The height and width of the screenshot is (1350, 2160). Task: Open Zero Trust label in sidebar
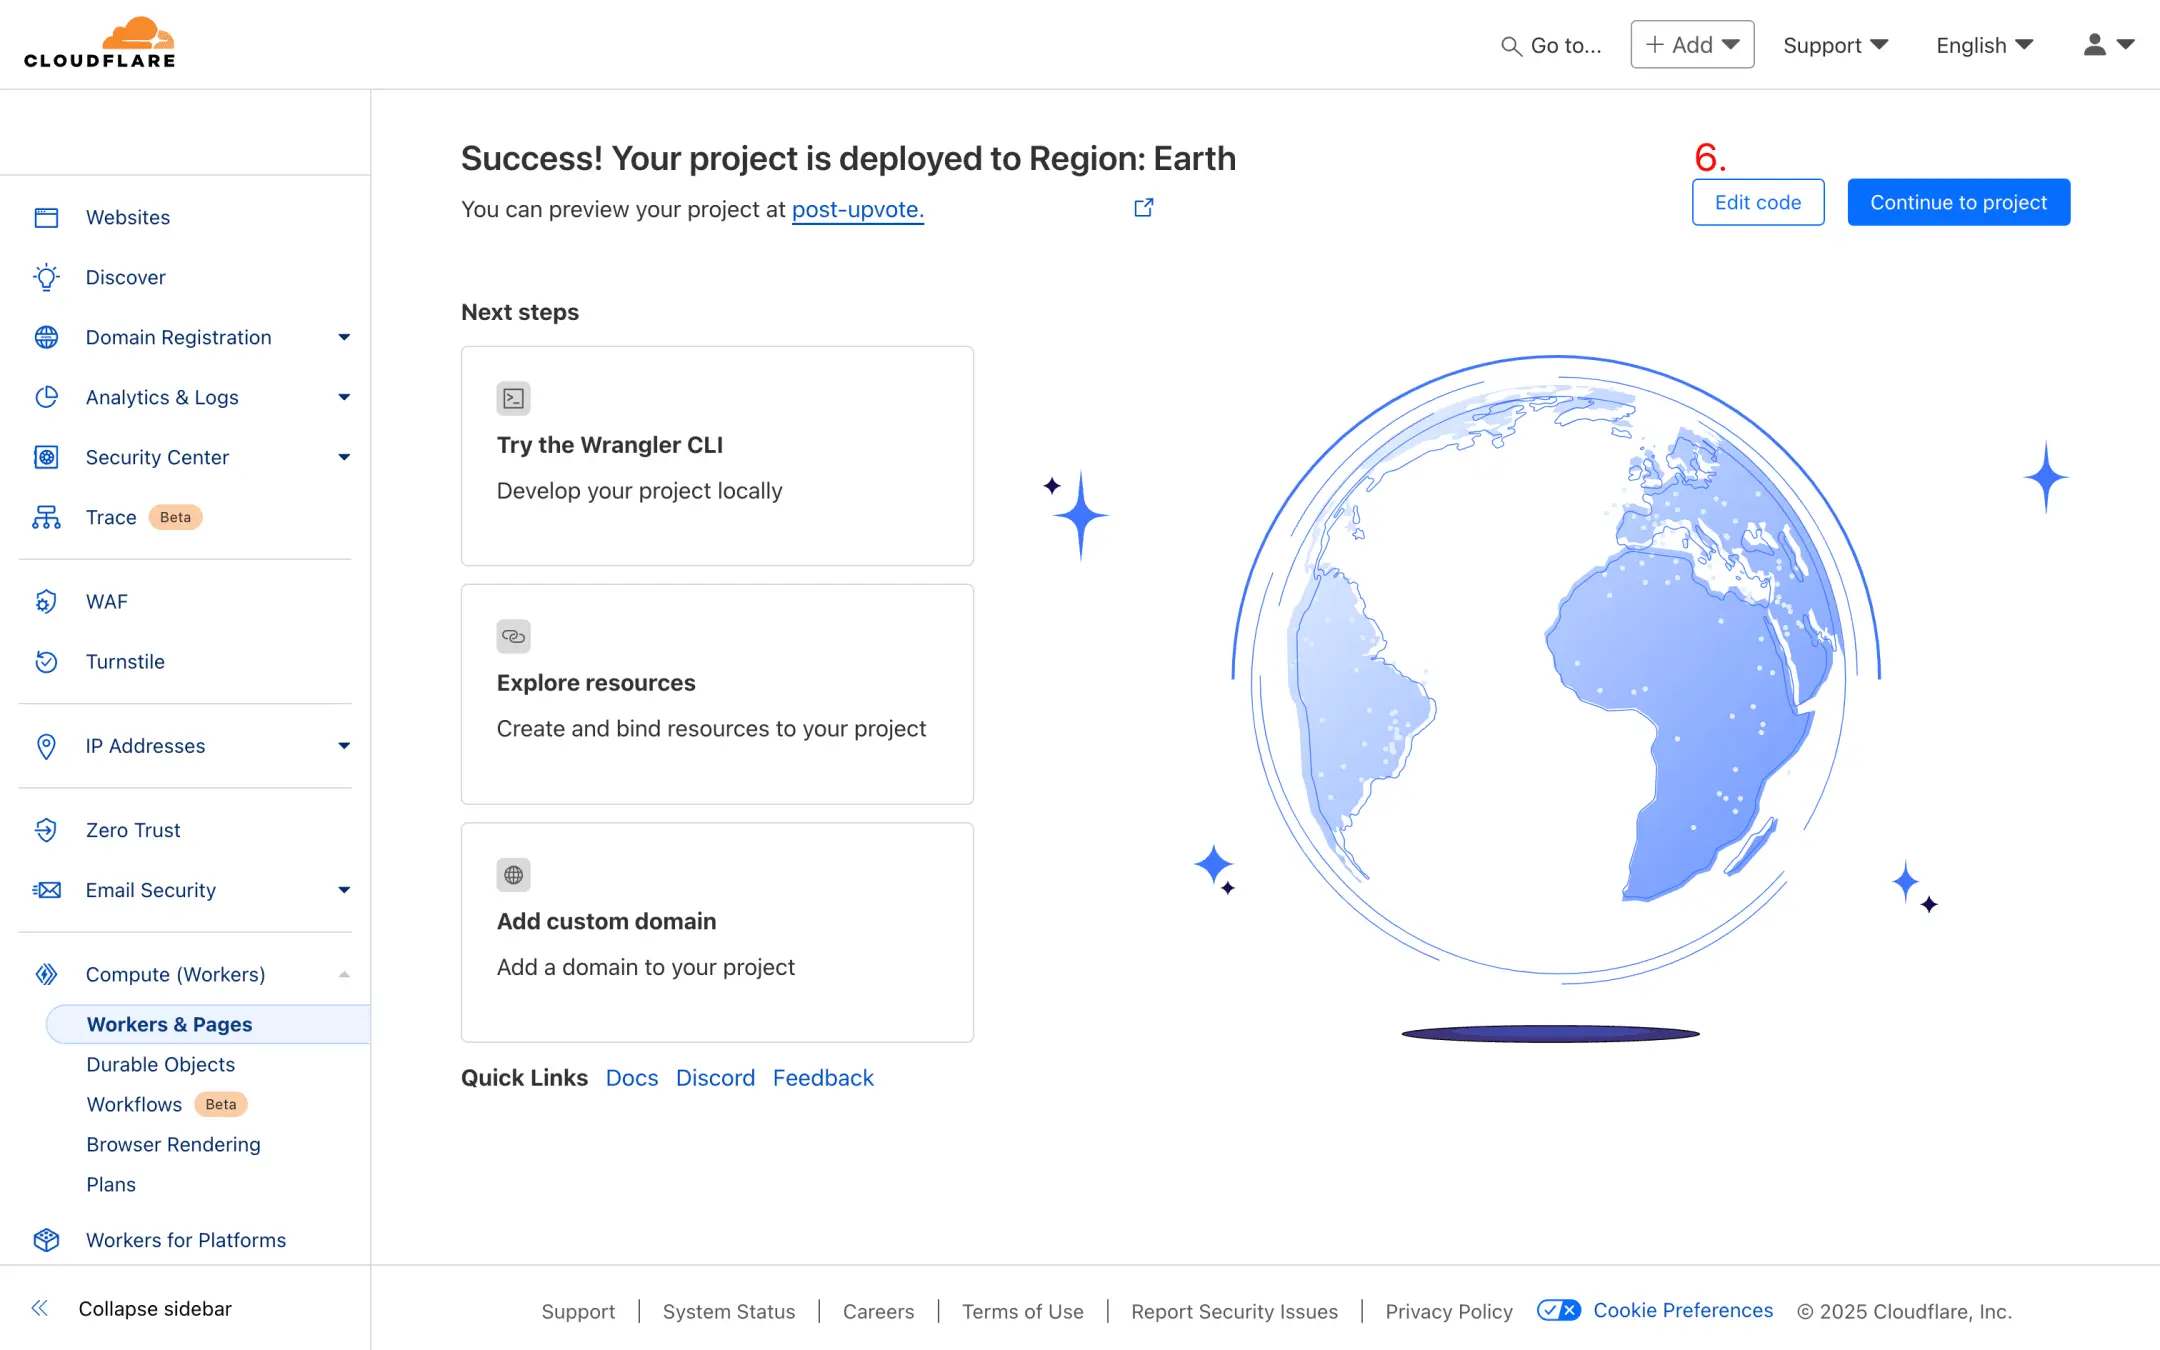click(133, 830)
